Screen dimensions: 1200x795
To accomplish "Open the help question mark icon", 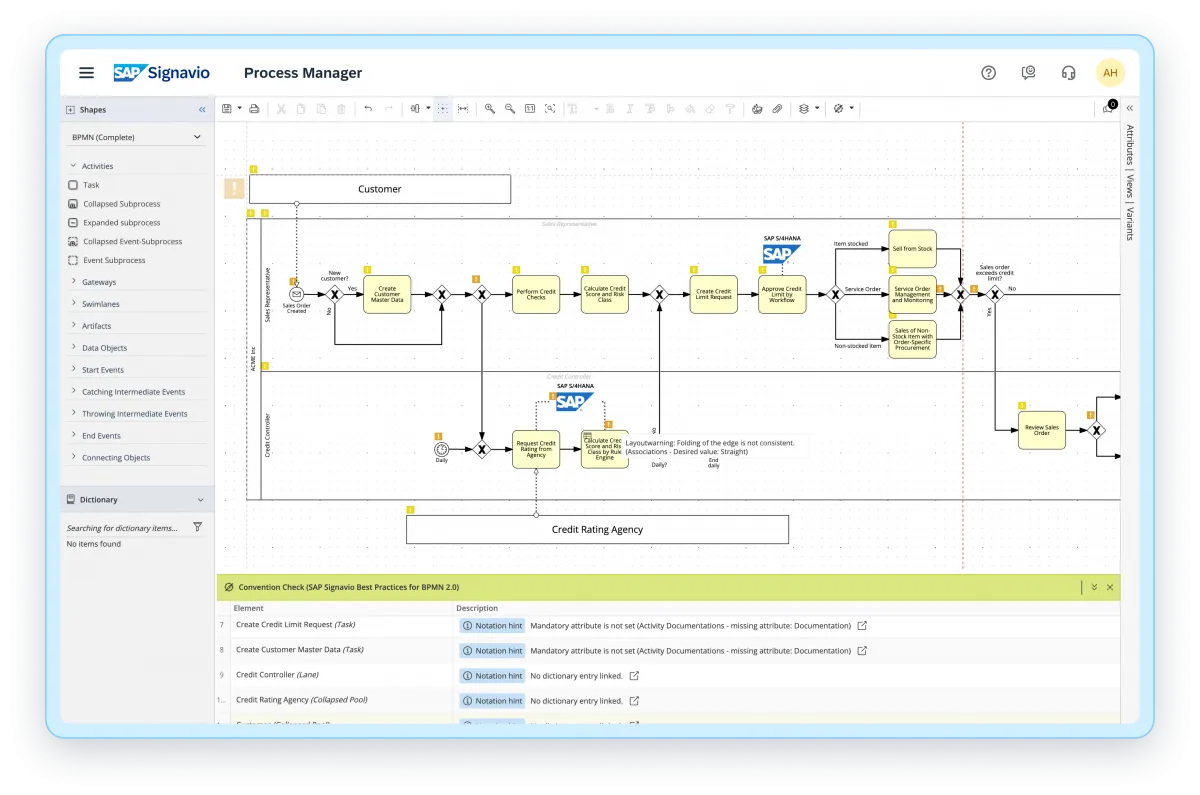I will (x=988, y=73).
